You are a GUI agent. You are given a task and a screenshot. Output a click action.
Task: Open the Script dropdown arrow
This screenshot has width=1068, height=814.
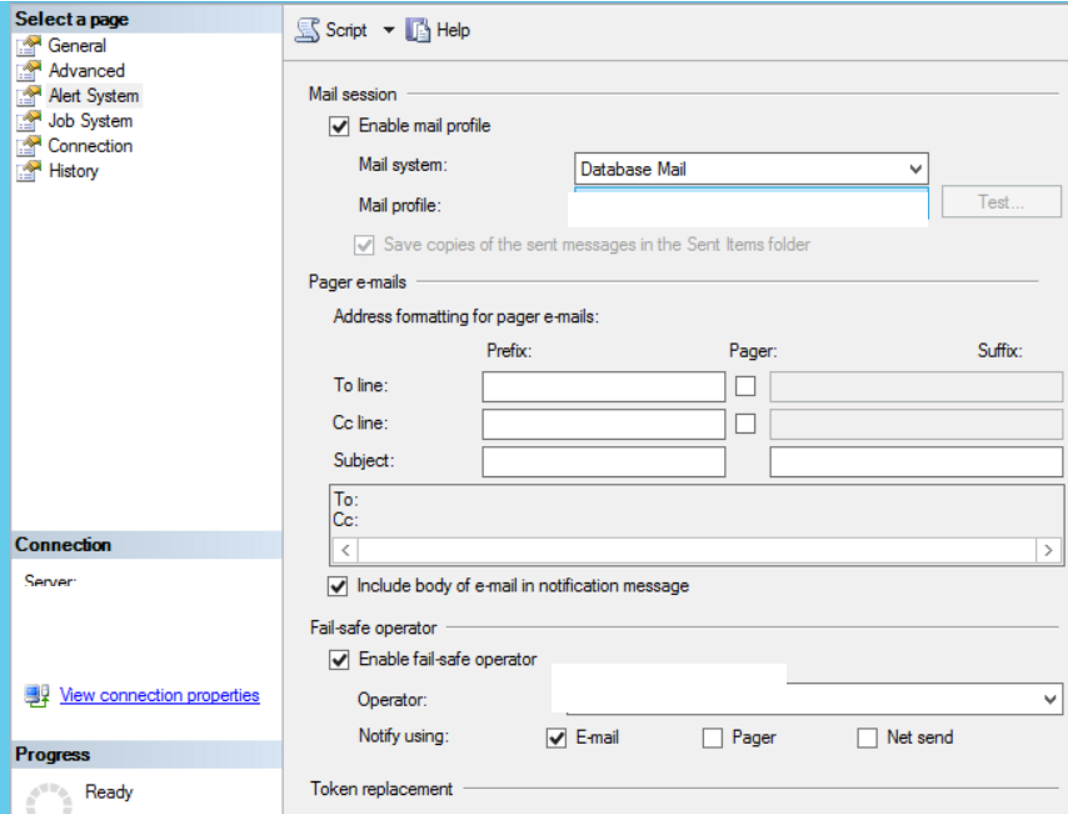(x=388, y=30)
